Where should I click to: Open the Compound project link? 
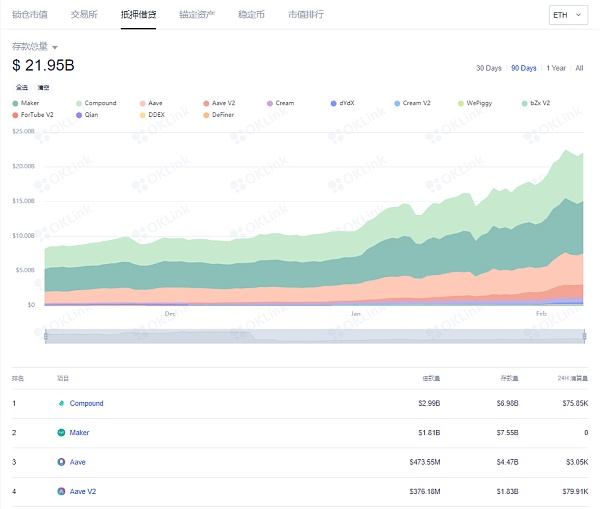87,404
